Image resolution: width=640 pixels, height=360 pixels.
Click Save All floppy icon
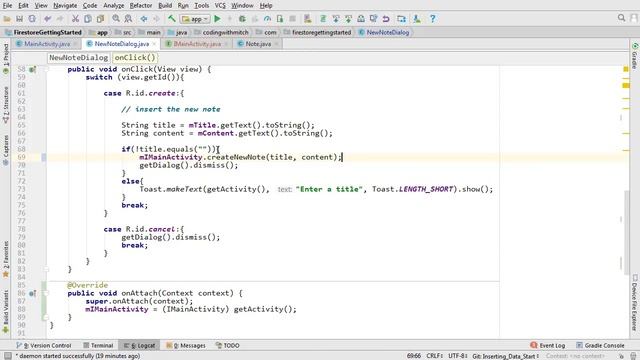(x=19, y=19)
